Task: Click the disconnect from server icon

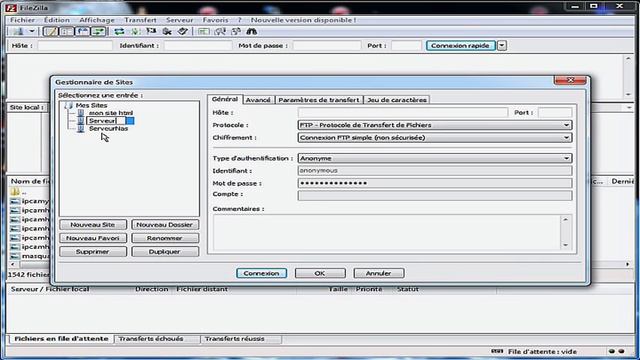Action: click(x=167, y=31)
